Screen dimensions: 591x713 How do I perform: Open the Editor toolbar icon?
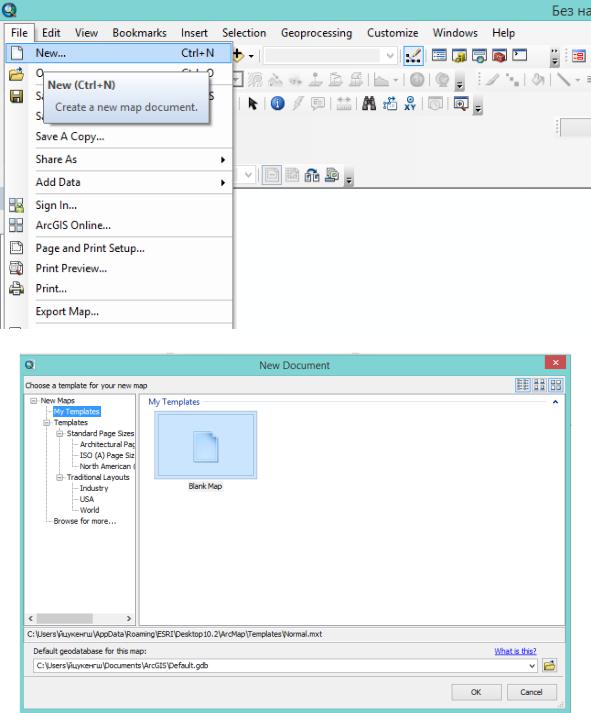click(413, 56)
